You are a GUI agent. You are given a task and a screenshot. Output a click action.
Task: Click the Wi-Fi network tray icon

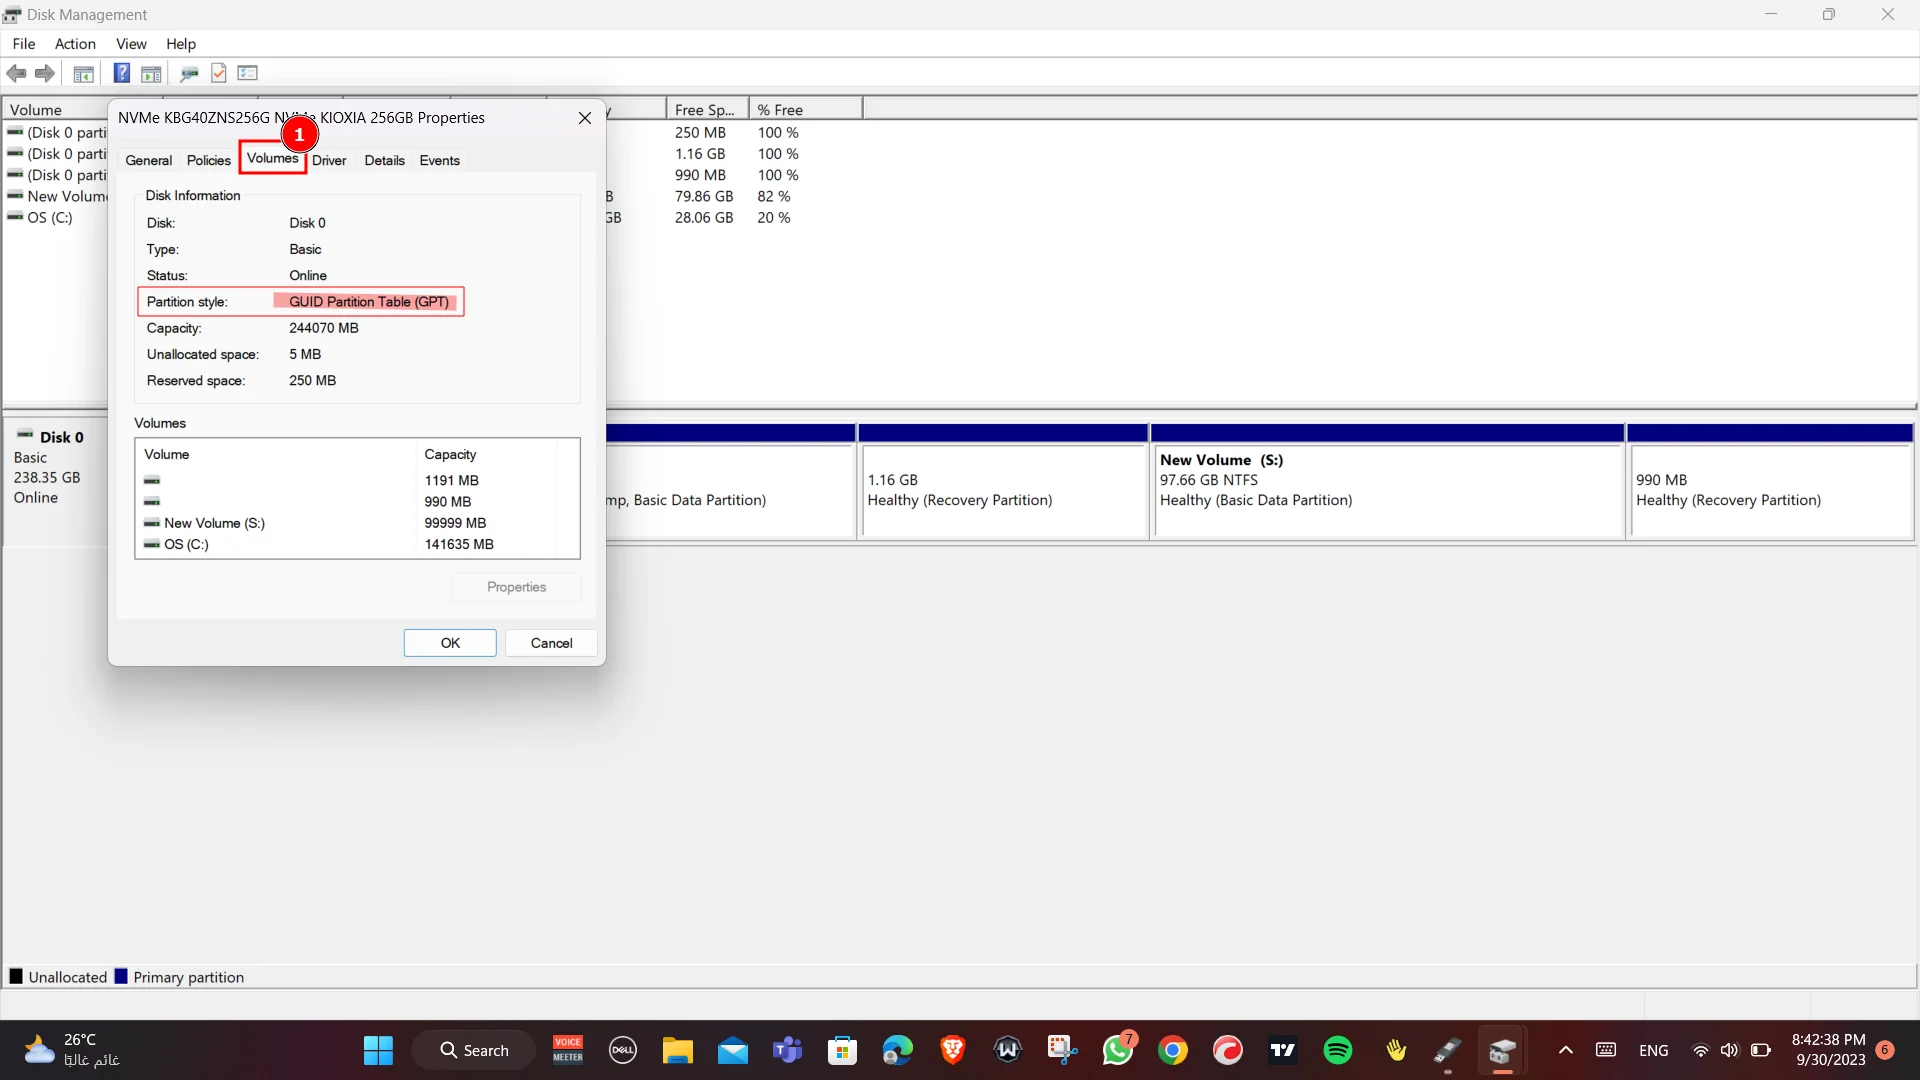(1700, 1050)
